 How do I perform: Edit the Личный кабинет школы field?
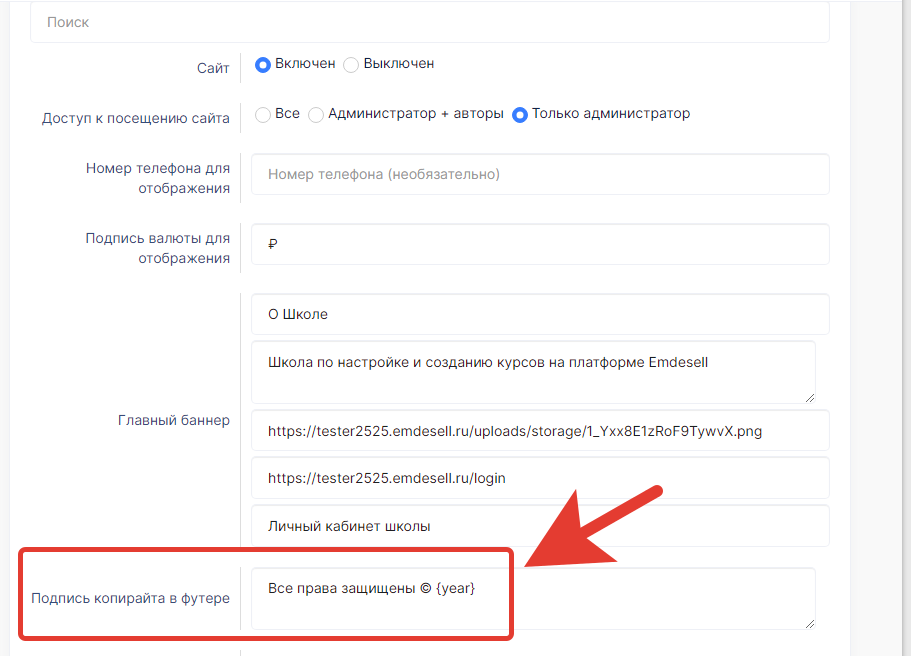[540, 526]
